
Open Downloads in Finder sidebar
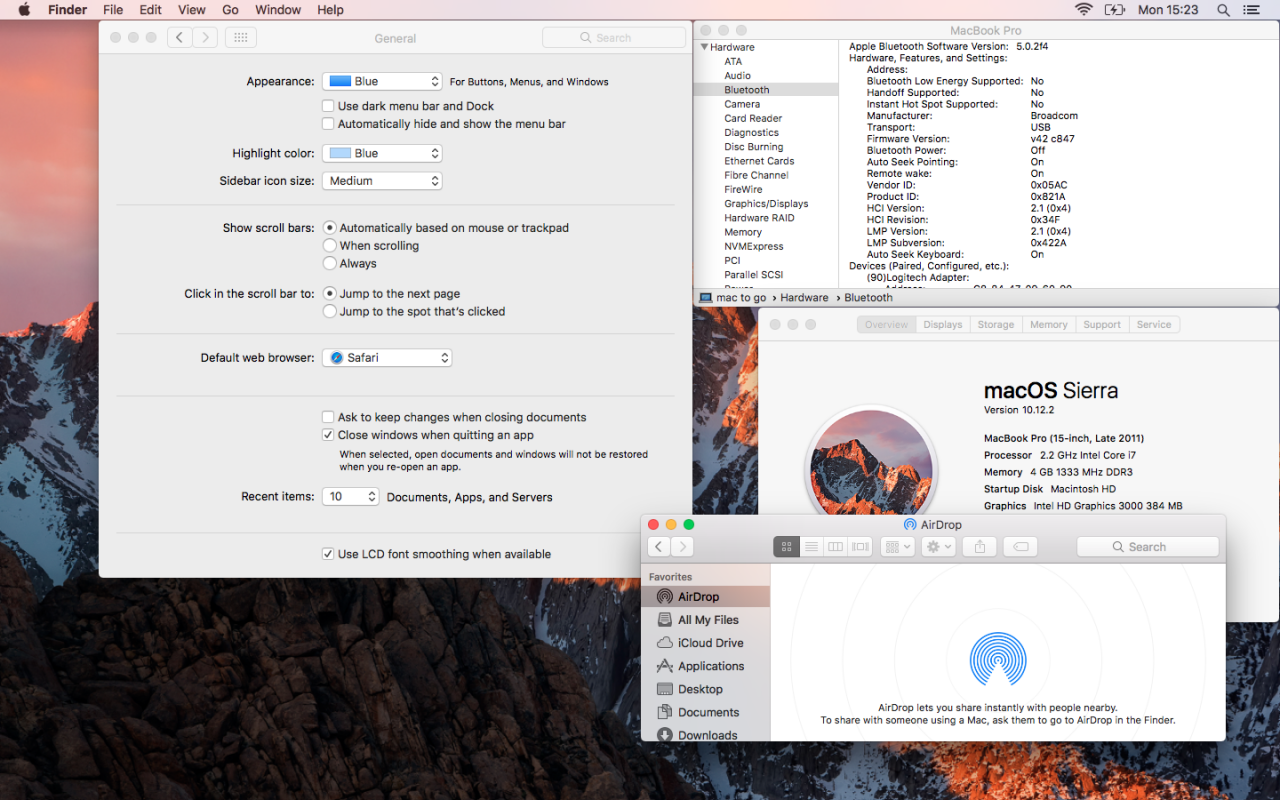point(706,734)
